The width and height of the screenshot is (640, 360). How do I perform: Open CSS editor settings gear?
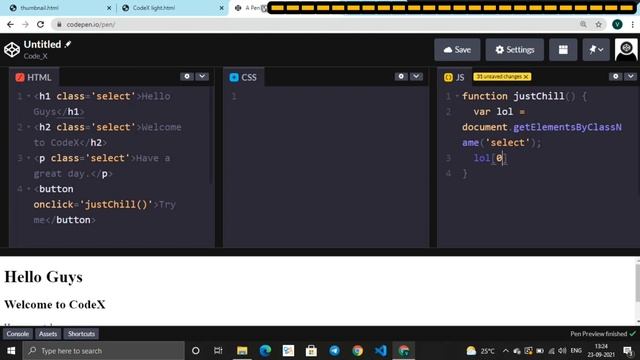401,76
